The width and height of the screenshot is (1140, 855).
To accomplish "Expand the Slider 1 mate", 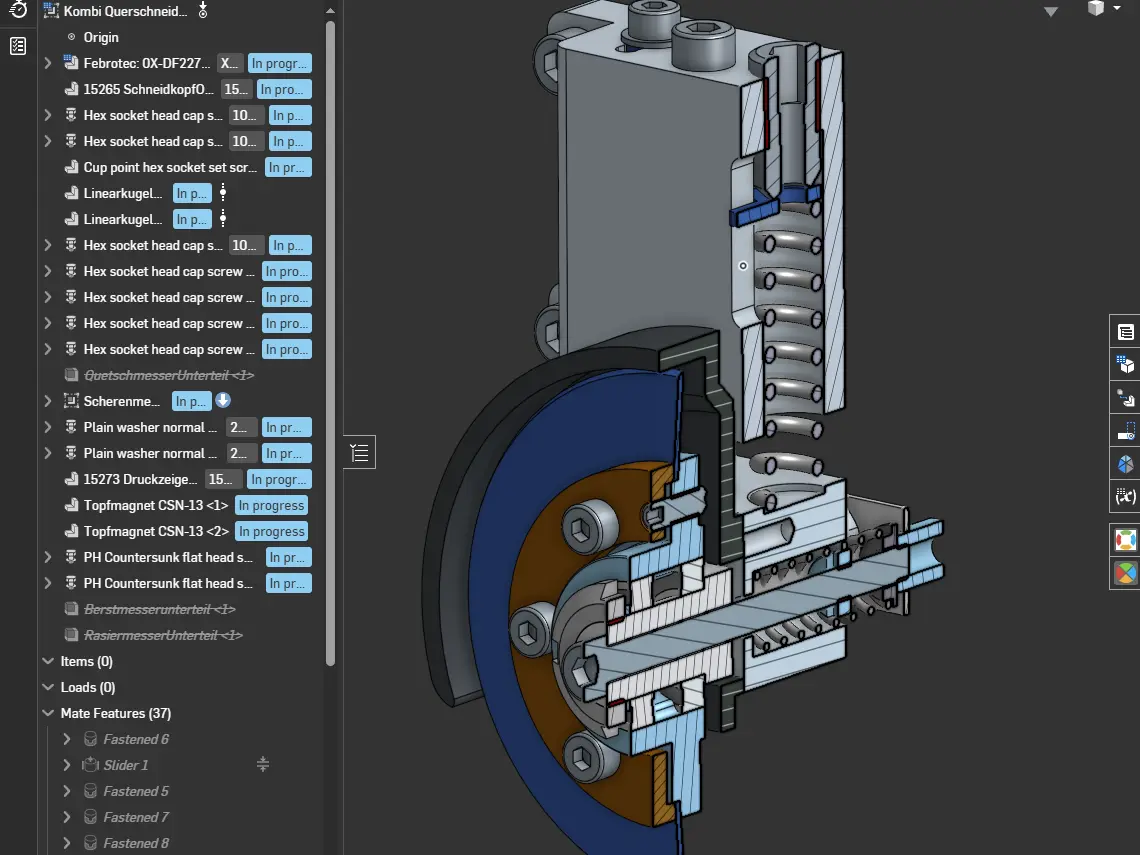I will (x=67, y=765).
